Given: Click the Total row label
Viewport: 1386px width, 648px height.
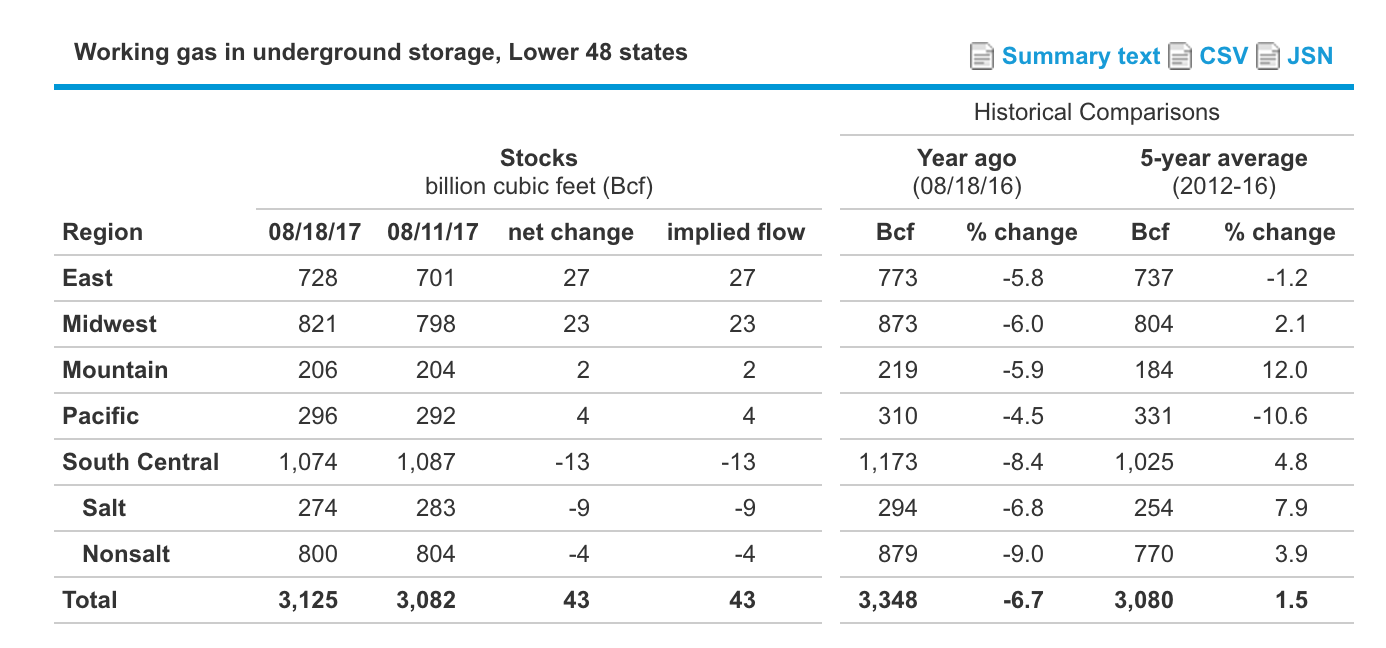Looking at the screenshot, I should (90, 600).
